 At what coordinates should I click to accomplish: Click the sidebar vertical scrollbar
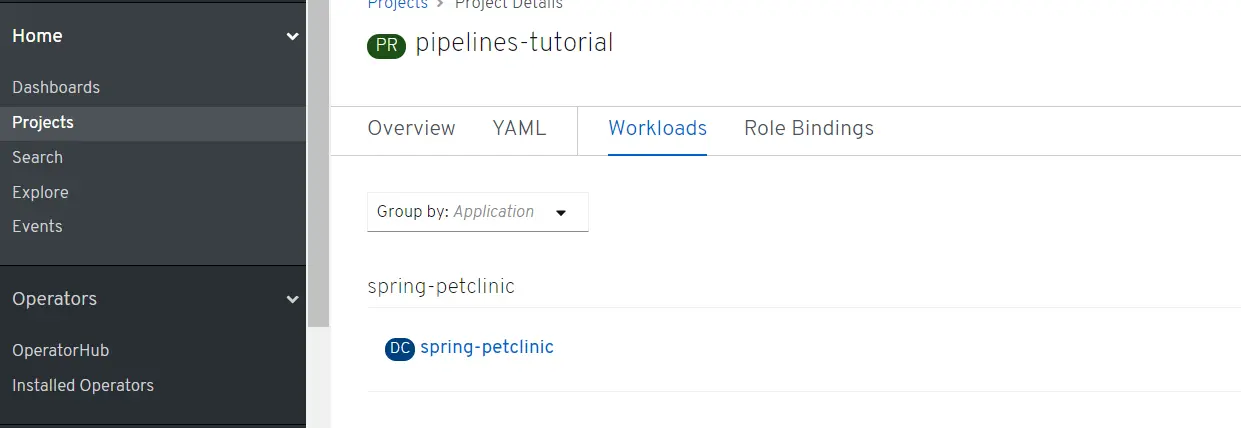click(x=318, y=160)
